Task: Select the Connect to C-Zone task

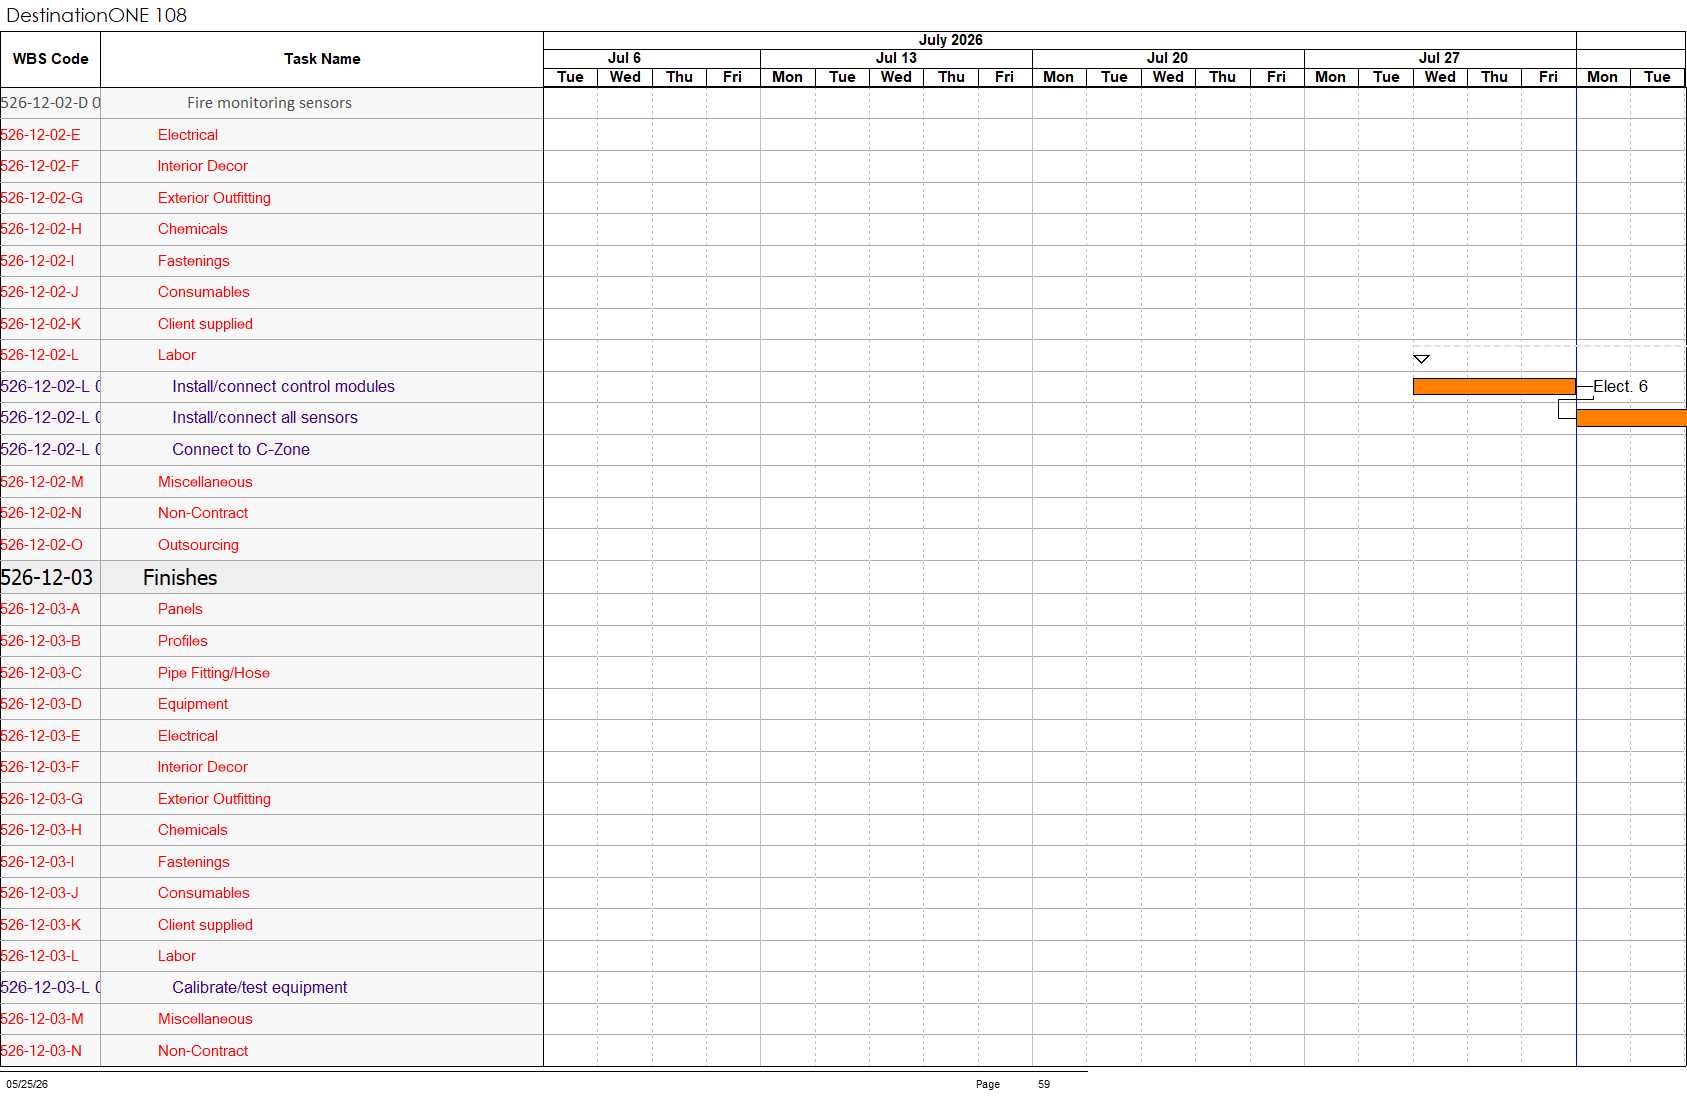Action: click(240, 450)
